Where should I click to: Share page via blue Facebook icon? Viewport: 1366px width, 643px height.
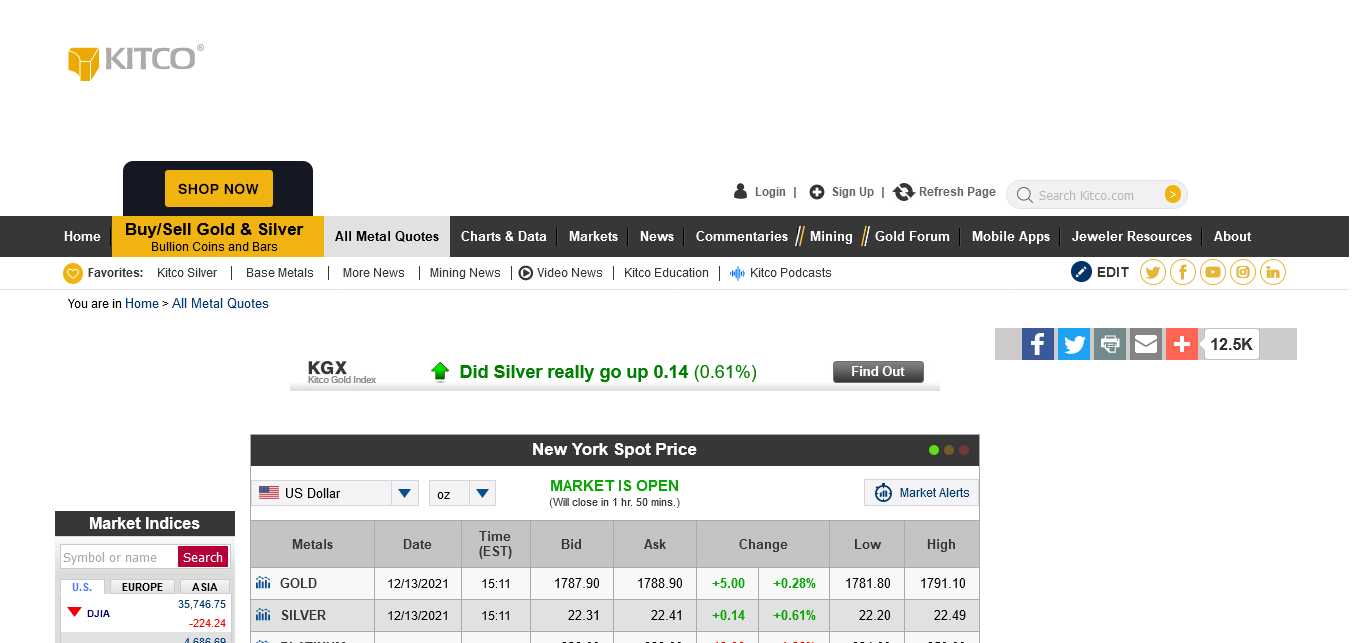pyautogui.click(x=1038, y=344)
